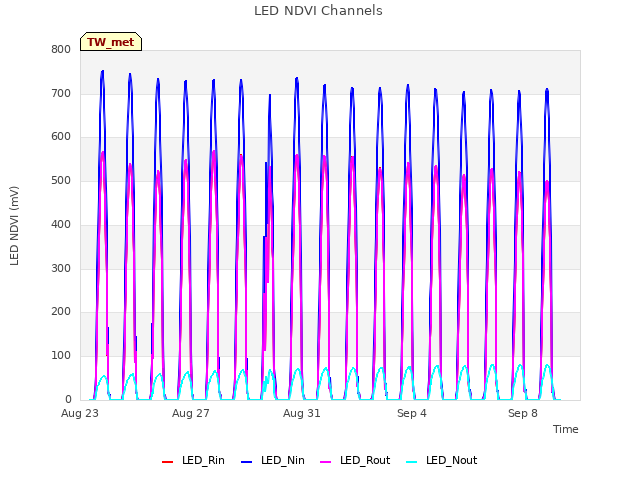Click the TW_met annotation label
Screen dimensions: 640x480
pyautogui.click(x=111, y=42)
